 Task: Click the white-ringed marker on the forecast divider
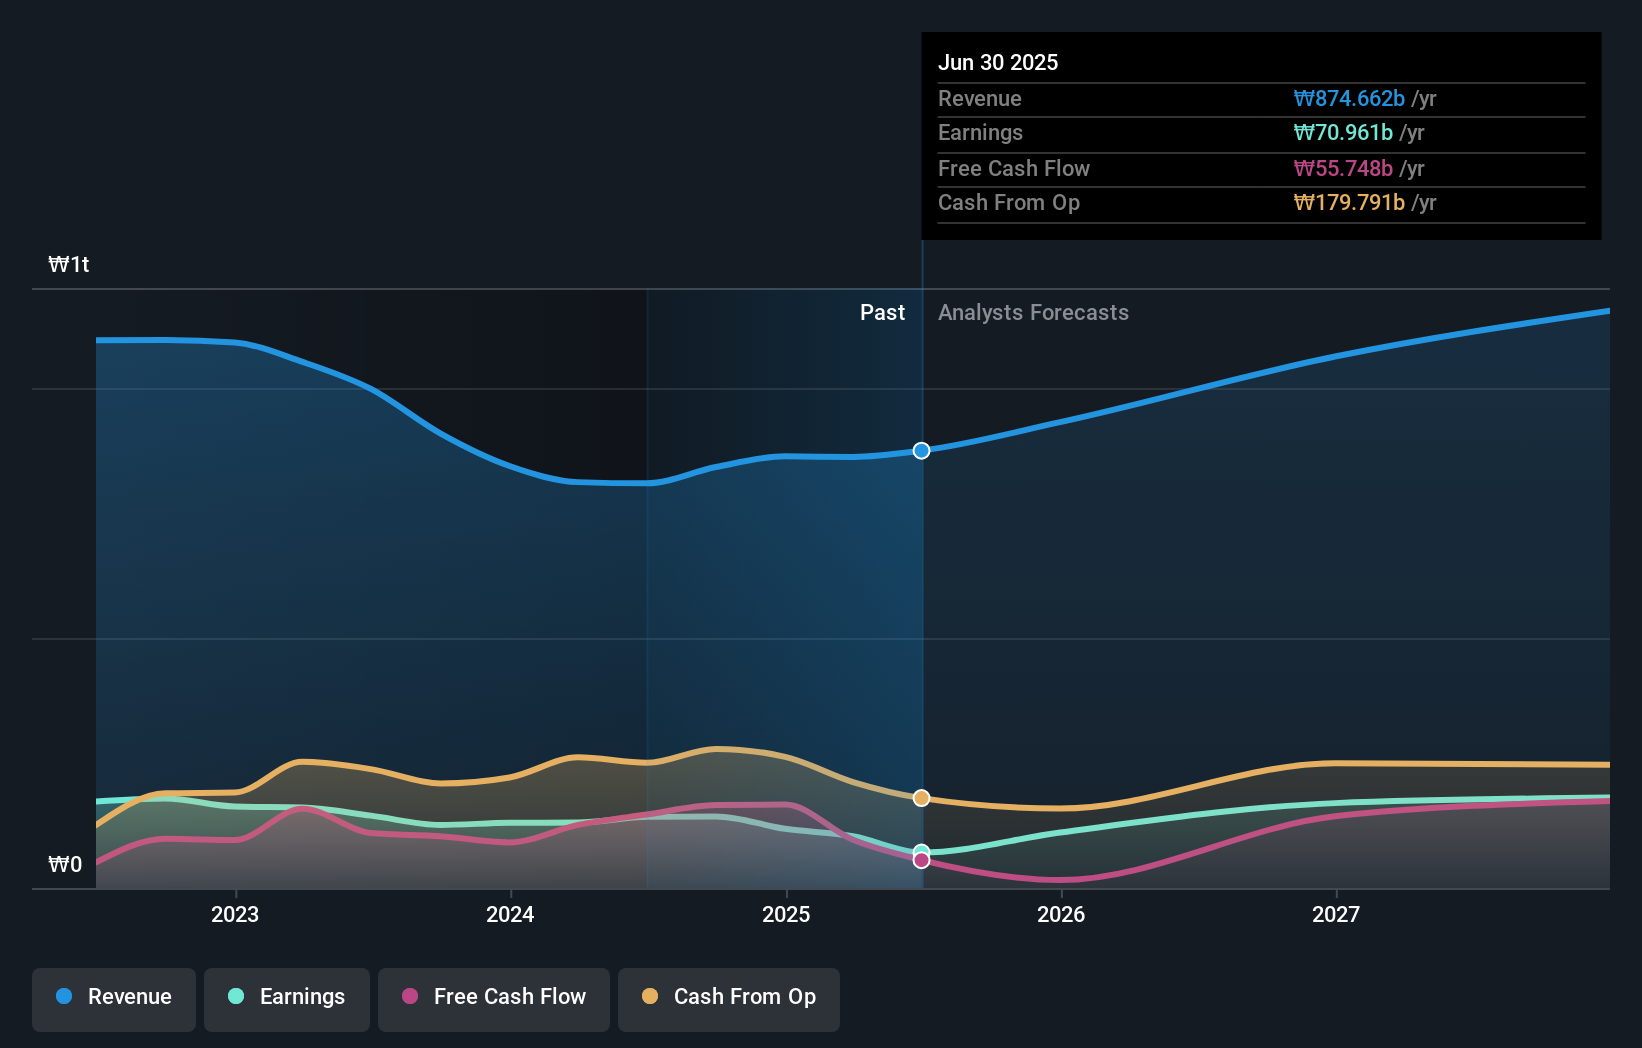coord(921,450)
